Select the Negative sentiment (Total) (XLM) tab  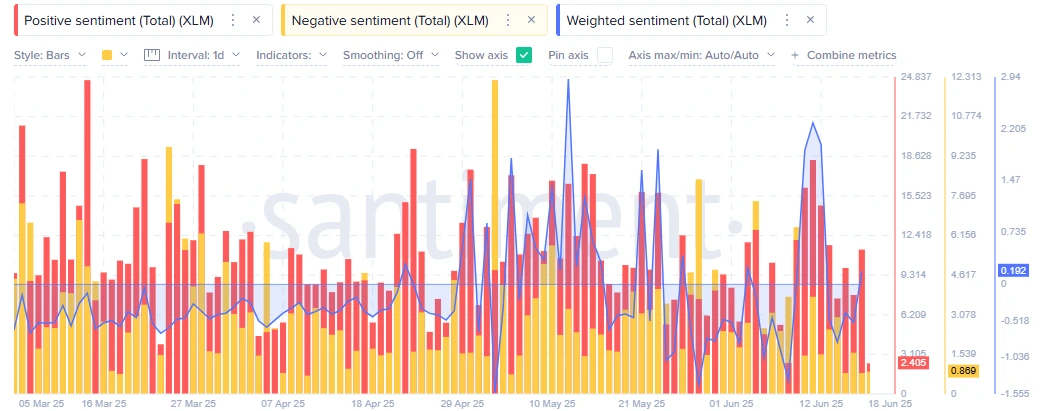click(390, 21)
